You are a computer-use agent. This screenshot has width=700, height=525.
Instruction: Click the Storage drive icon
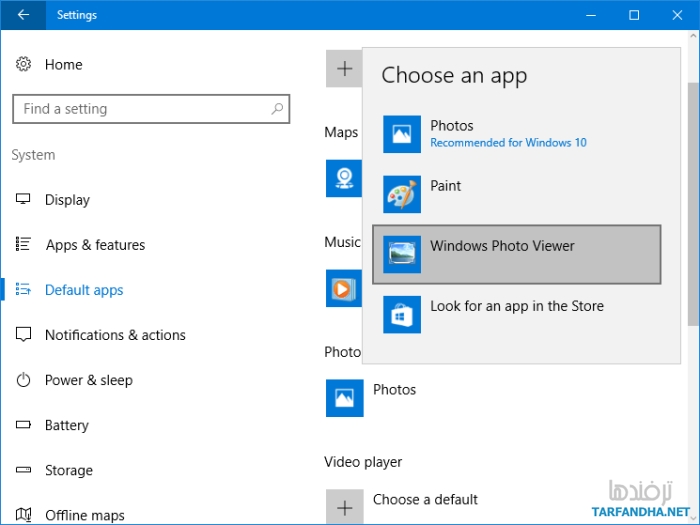[x=23, y=470]
